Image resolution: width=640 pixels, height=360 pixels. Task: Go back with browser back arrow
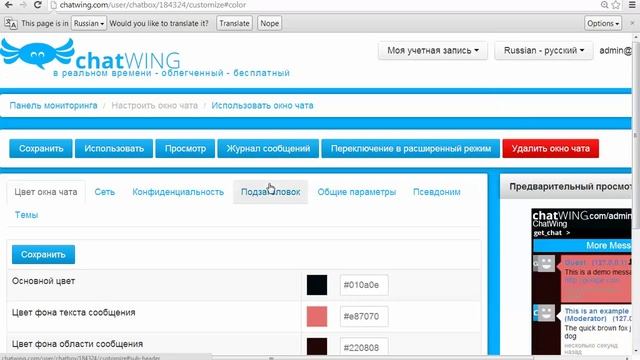[8, 5]
